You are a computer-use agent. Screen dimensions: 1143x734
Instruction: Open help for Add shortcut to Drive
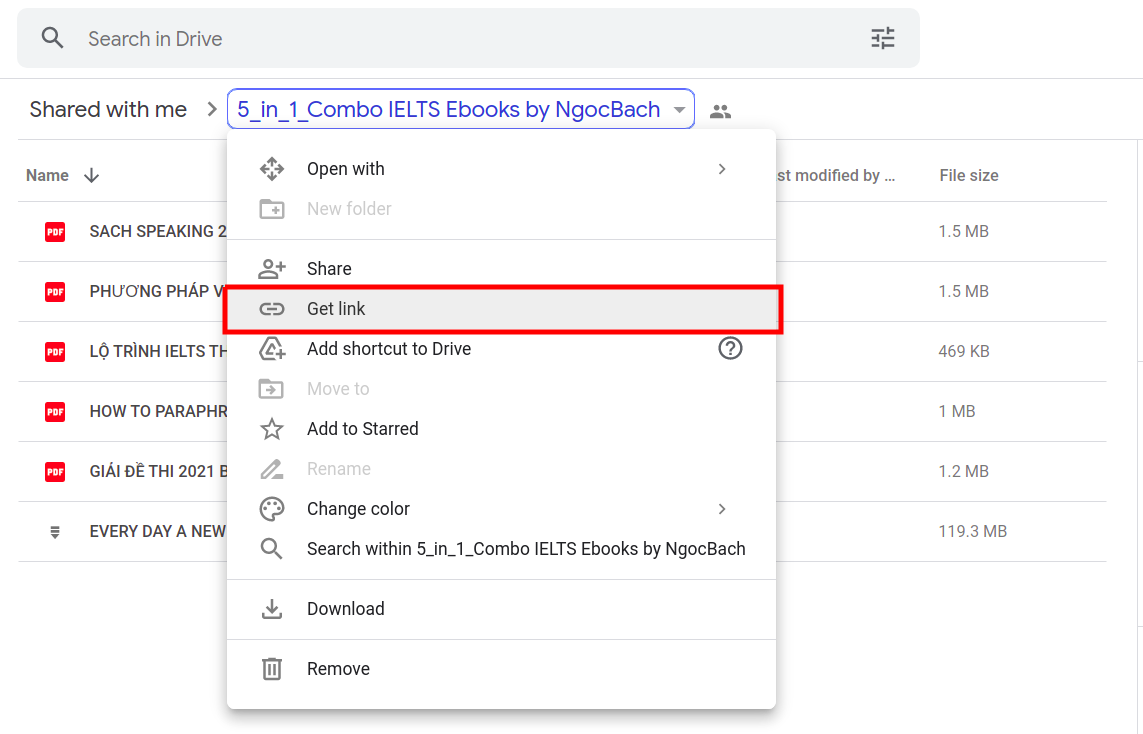tap(730, 348)
